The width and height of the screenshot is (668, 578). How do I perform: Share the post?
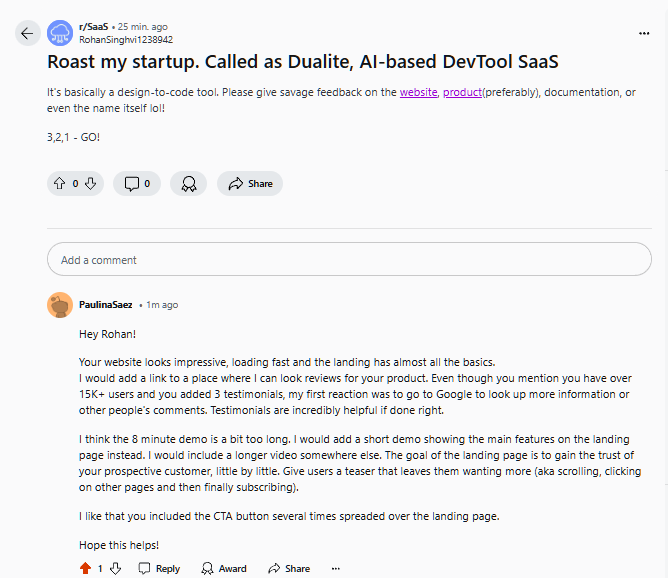pyautogui.click(x=250, y=184)
